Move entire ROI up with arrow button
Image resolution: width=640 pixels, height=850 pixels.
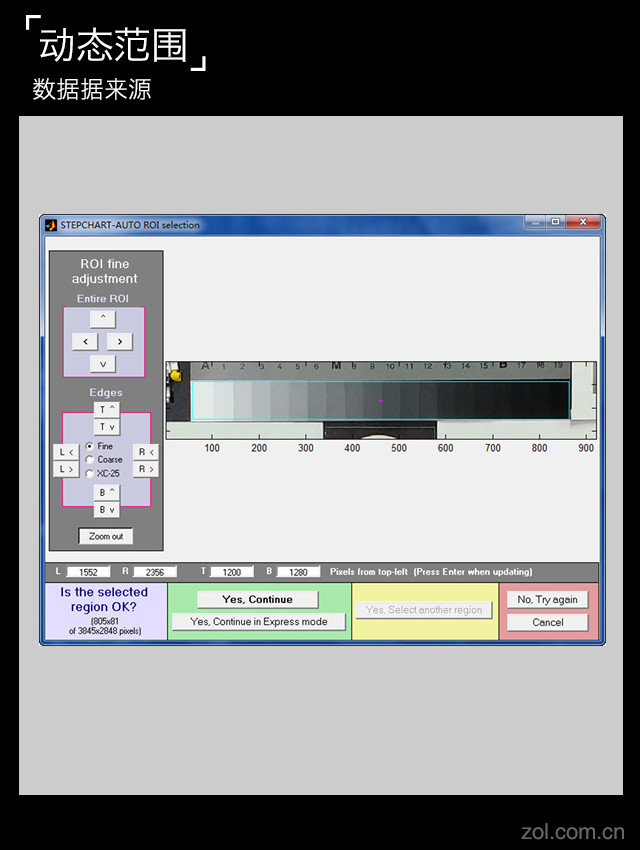click(102, 319)
